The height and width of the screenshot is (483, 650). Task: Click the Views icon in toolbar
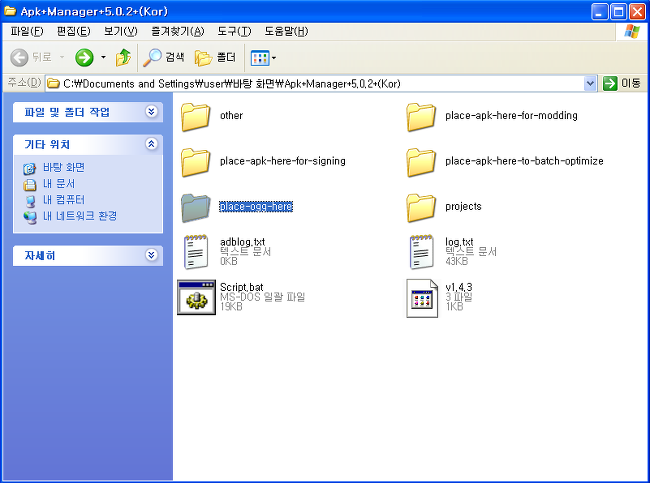coord(260,58)
